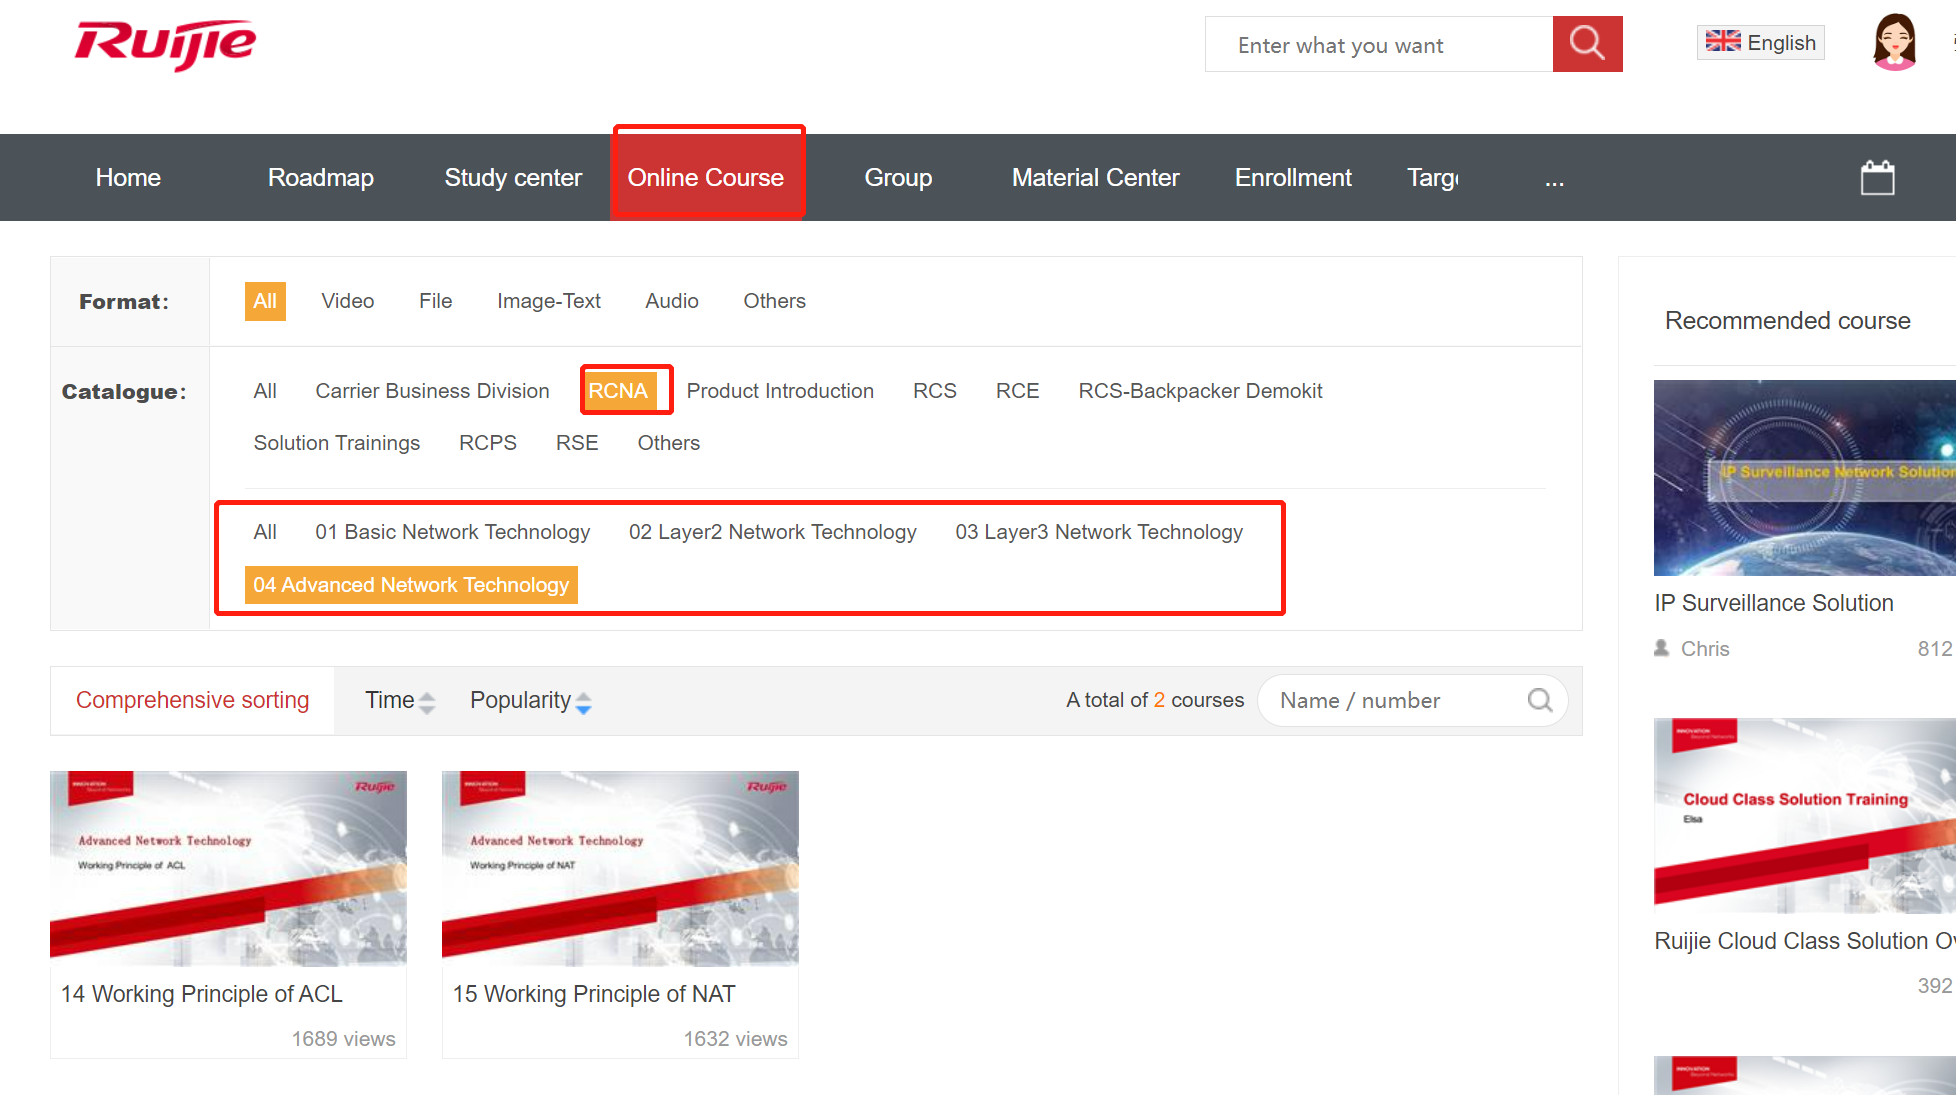The height and width of the screenshot is (1095, 1956).
Task: Click '1632 views' text
Action: pyautogui.click(x=735, y=1039)
